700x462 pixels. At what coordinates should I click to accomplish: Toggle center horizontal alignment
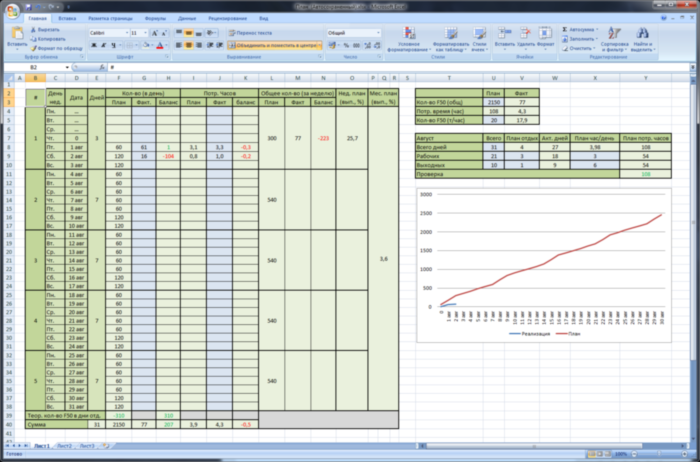[x=189, y=45]
